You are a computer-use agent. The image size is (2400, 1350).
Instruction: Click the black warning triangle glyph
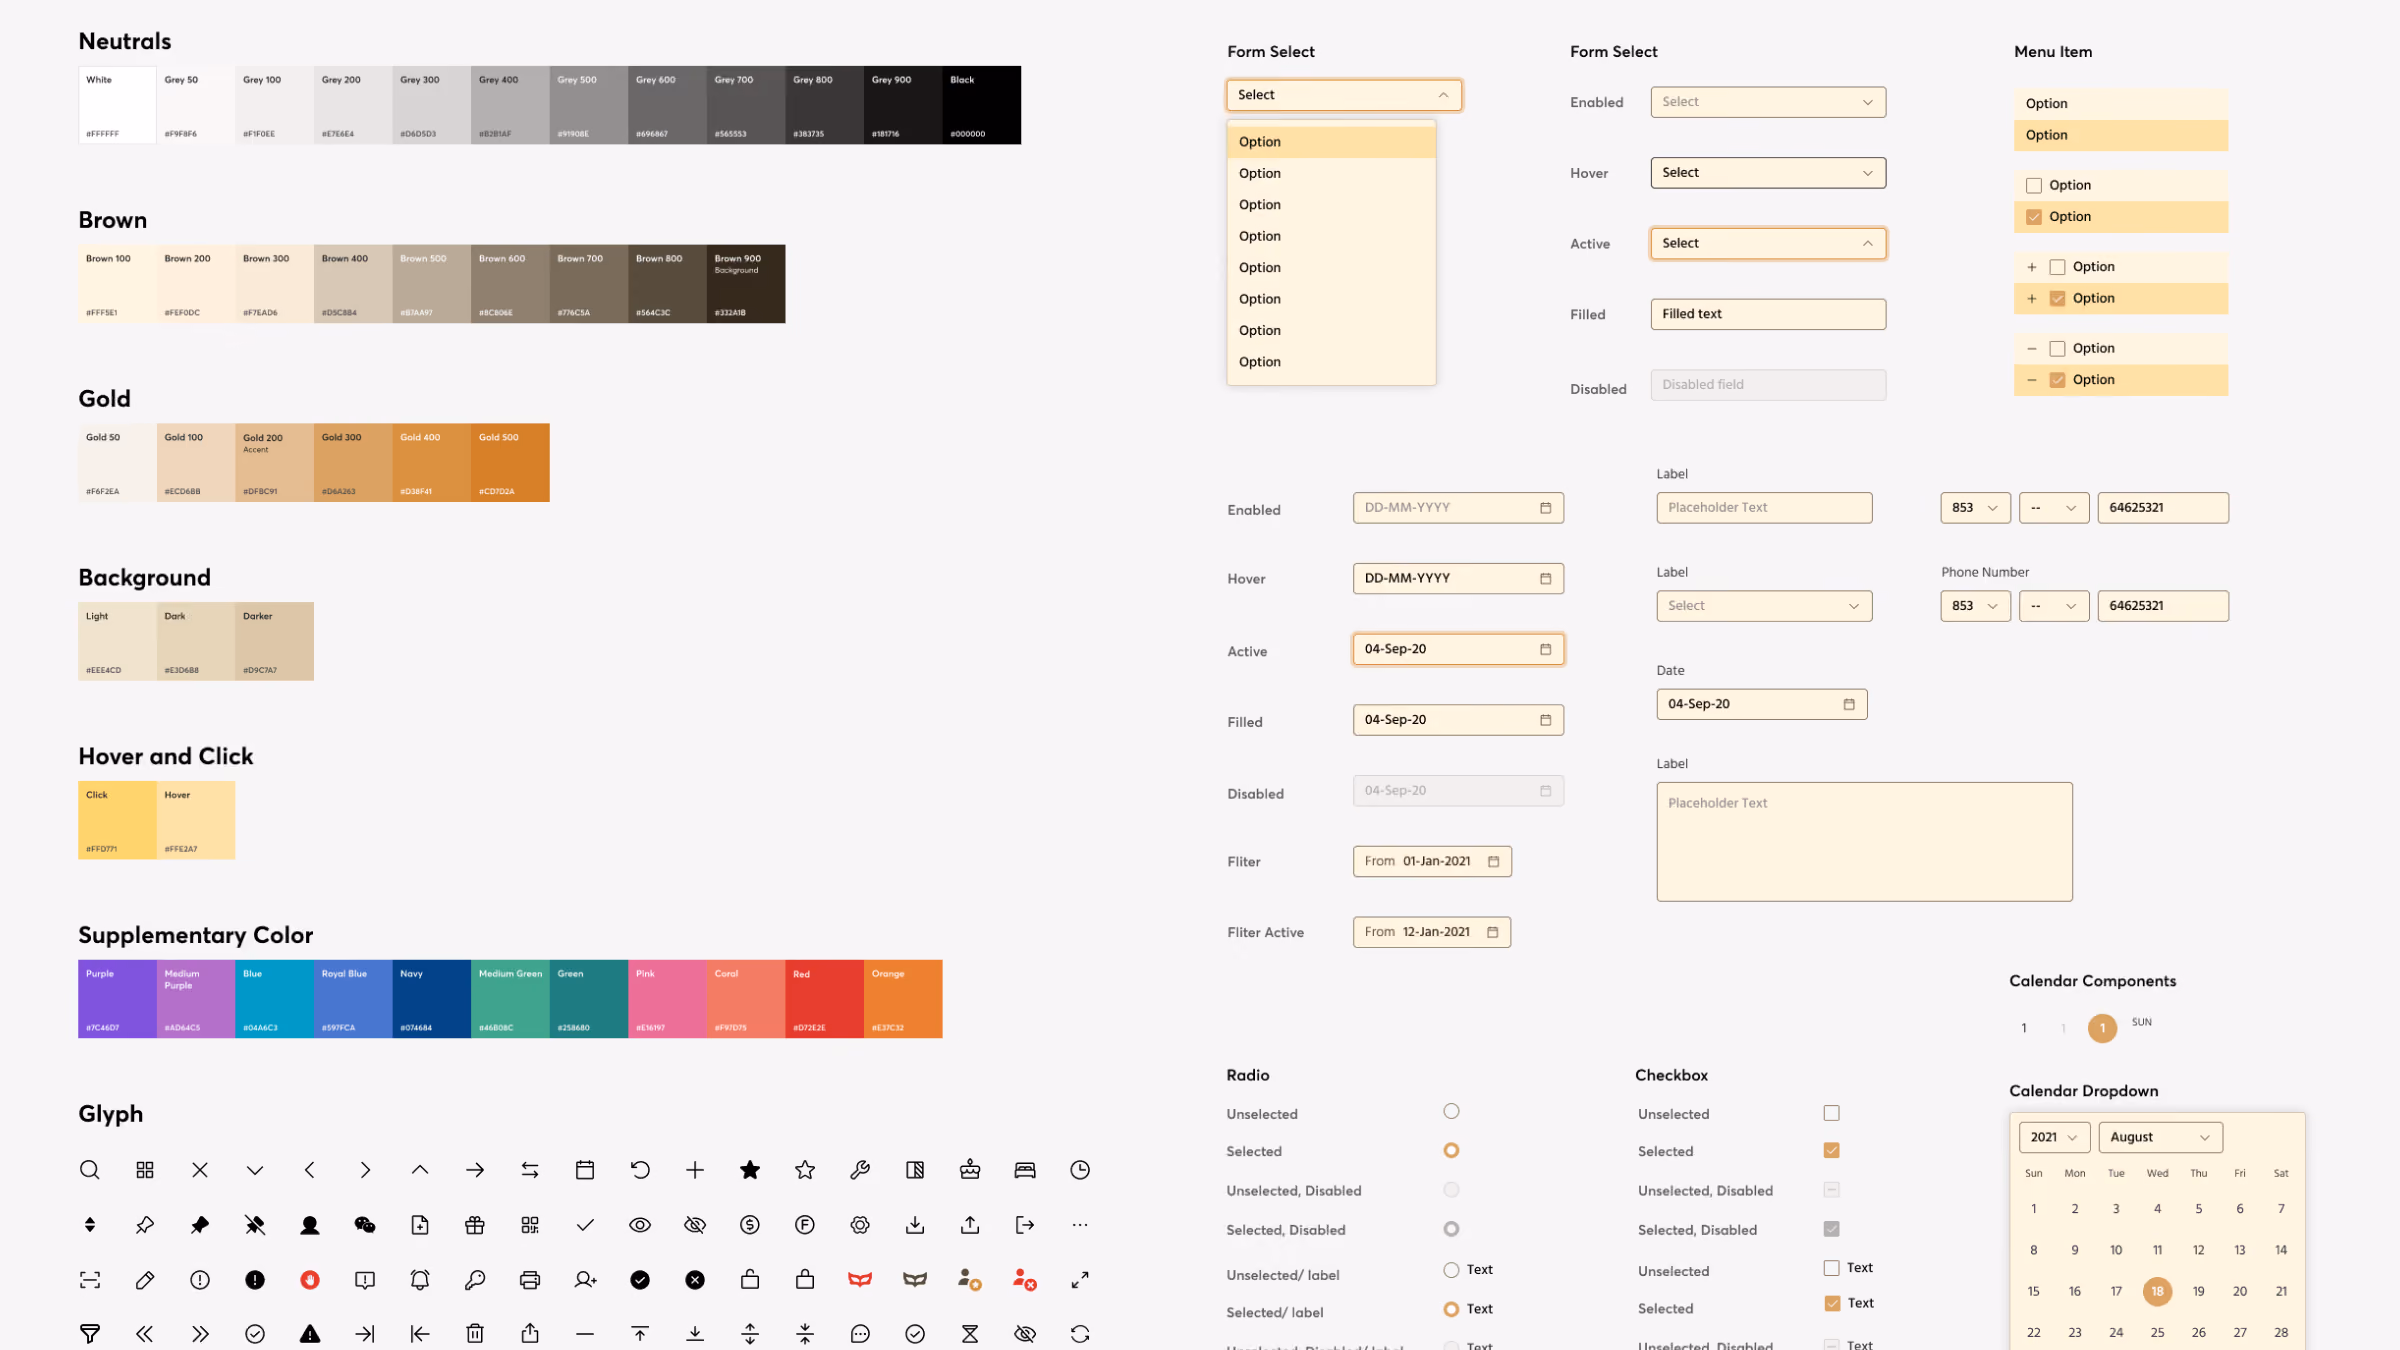click(x=310, y=1334)
